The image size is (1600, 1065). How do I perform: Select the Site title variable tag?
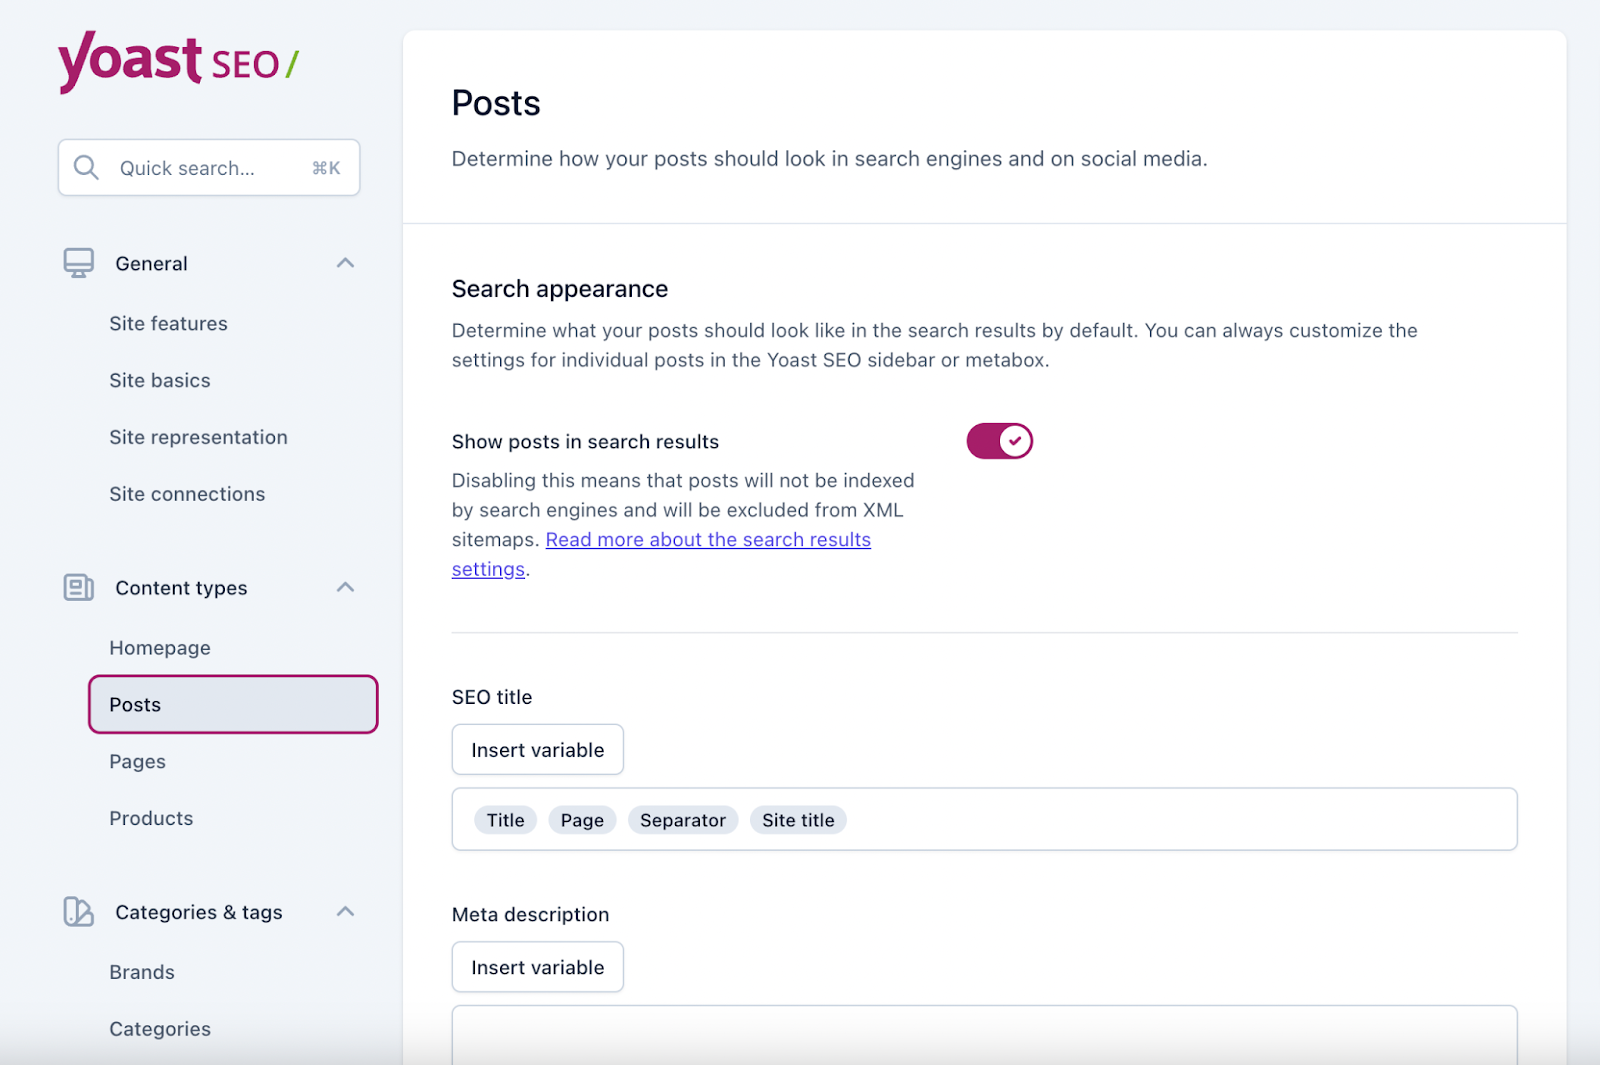click(798, 819)
